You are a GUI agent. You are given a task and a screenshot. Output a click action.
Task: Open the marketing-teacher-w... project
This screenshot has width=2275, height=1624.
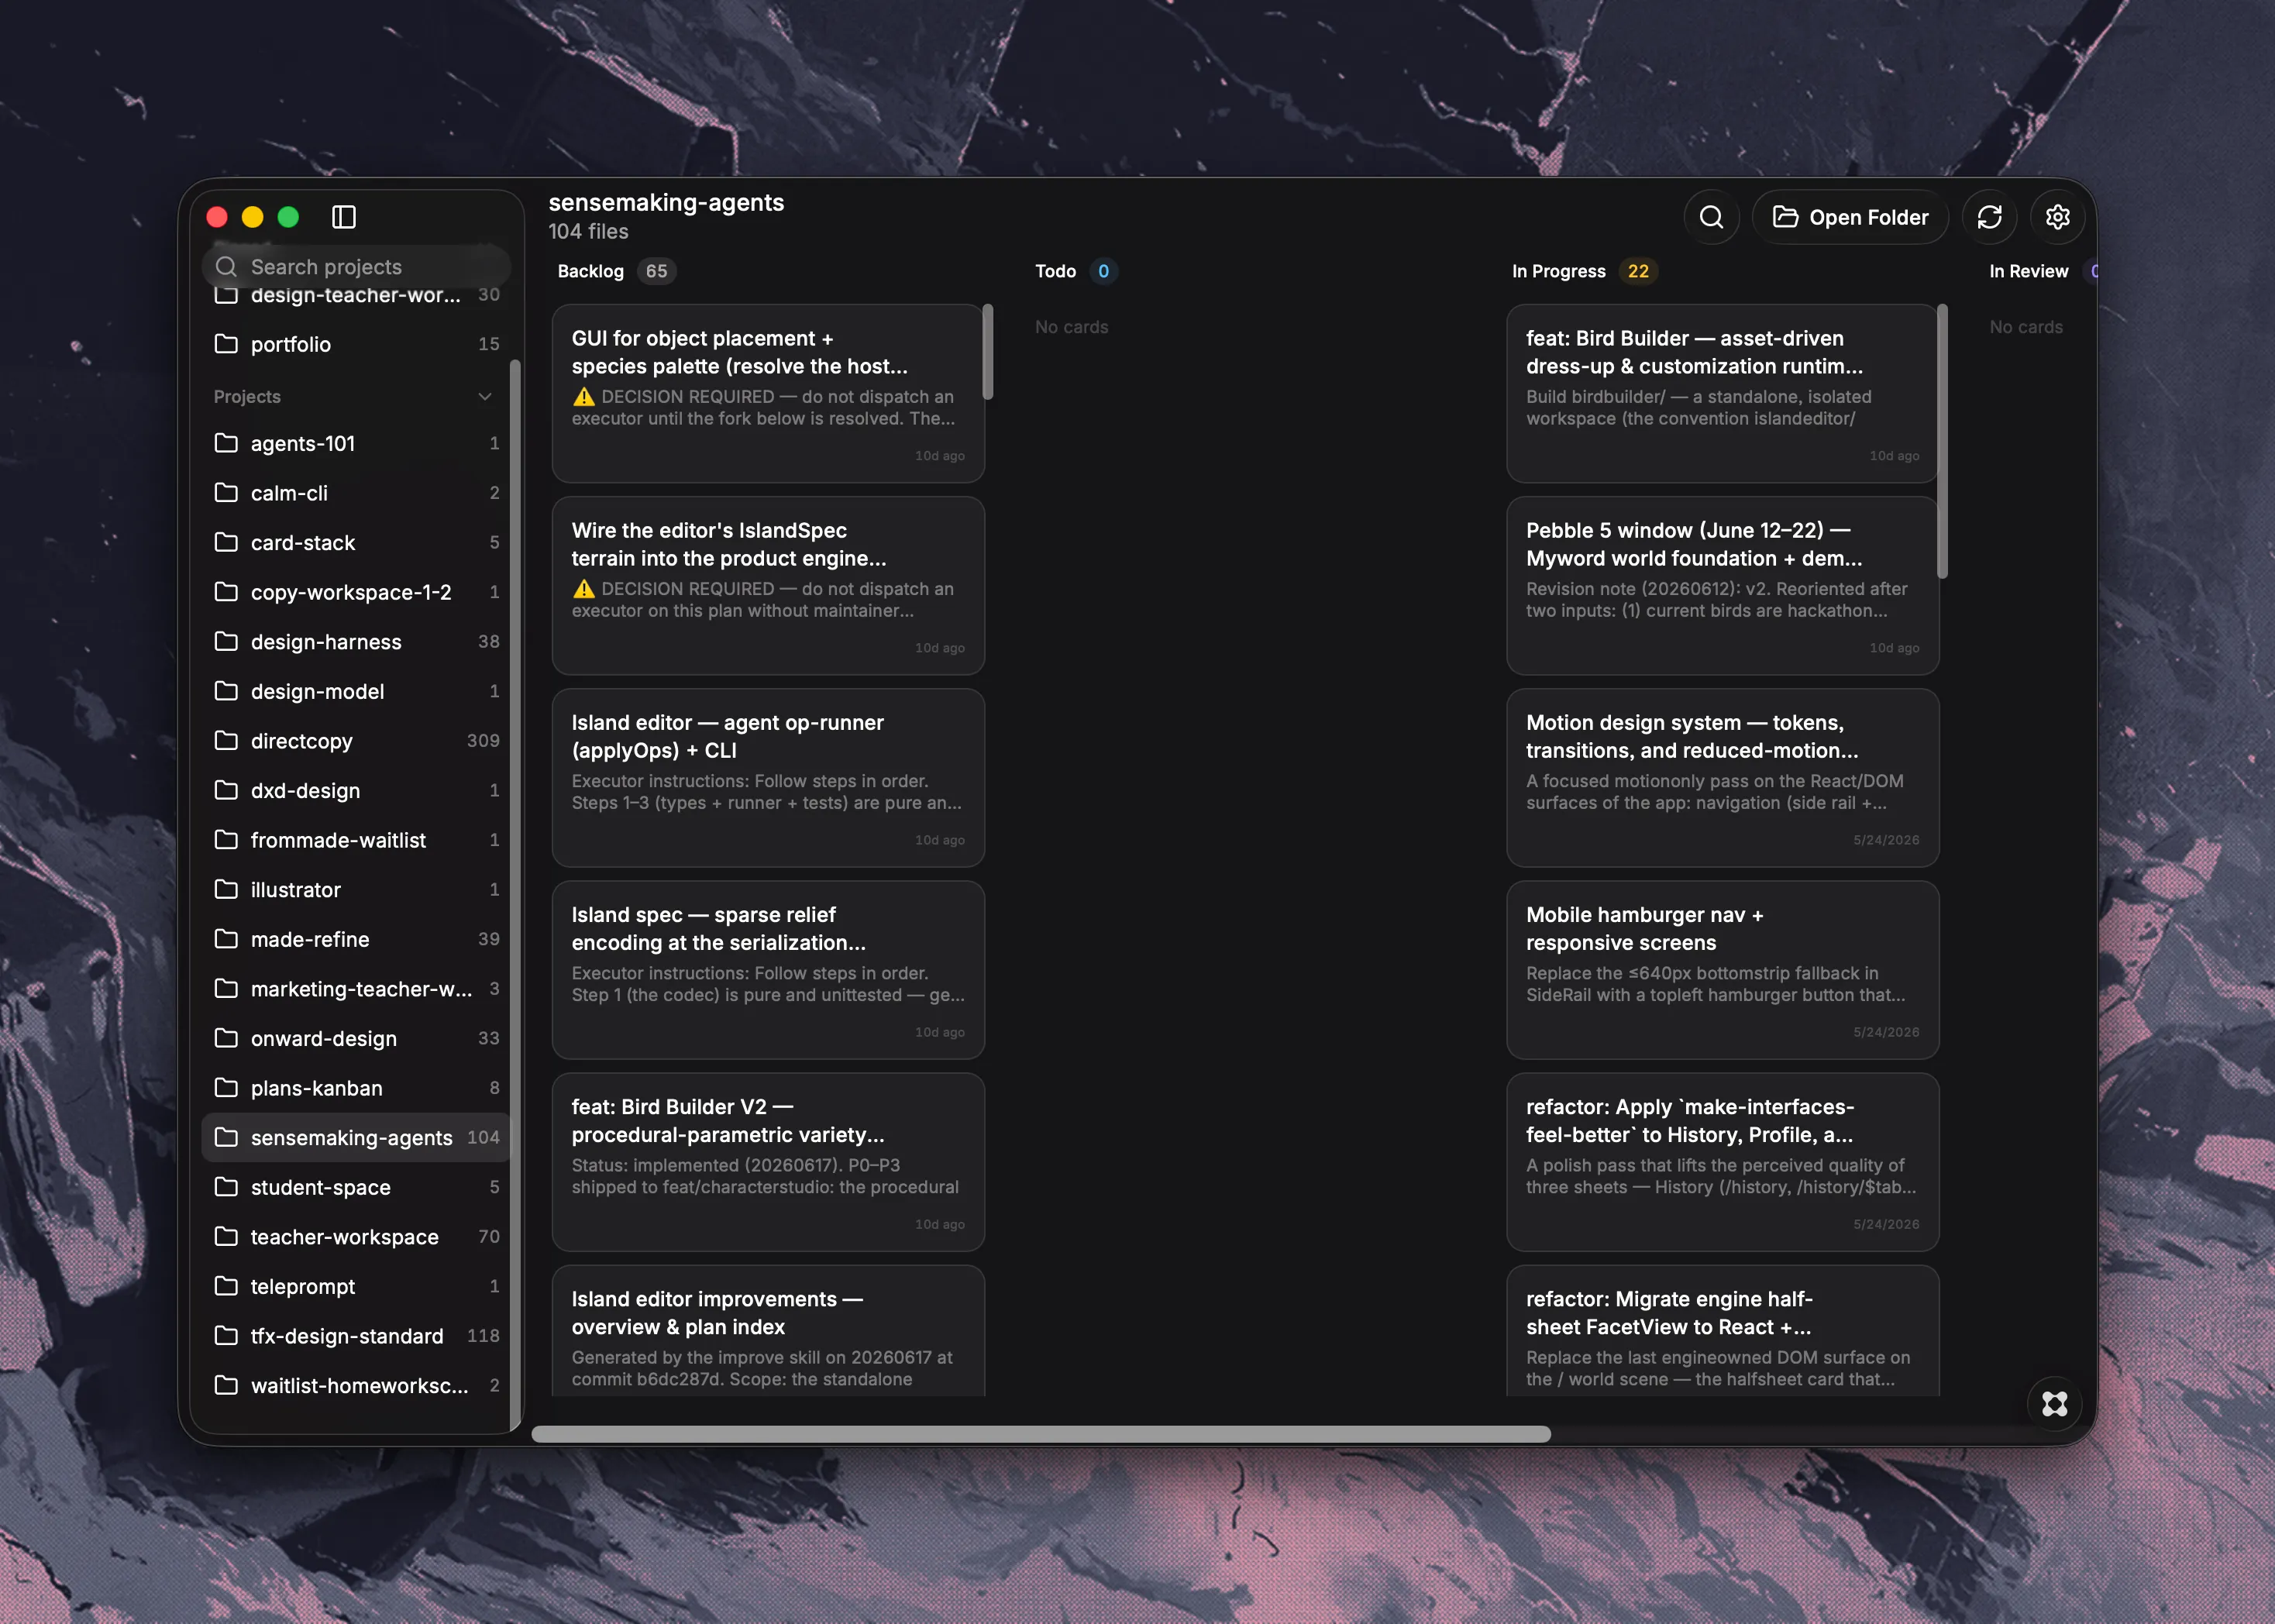pos(356,989)
